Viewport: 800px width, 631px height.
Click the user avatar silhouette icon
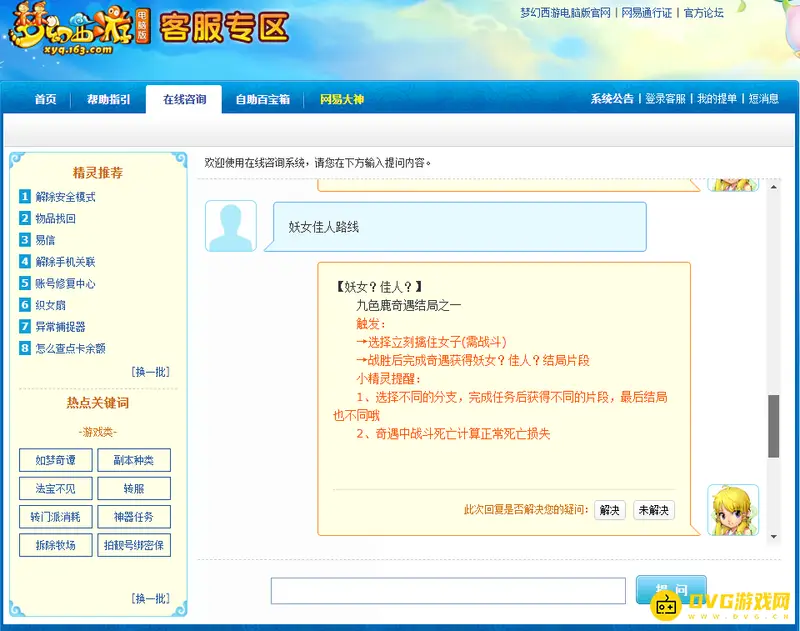click(x=231, y=226)
